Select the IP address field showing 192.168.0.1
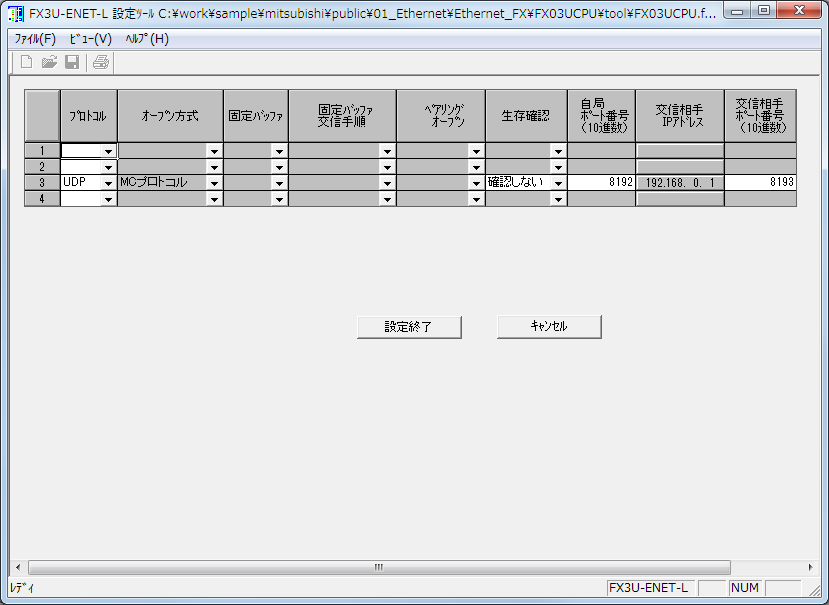The image size is (829, 605). click(x=679, y=181)
